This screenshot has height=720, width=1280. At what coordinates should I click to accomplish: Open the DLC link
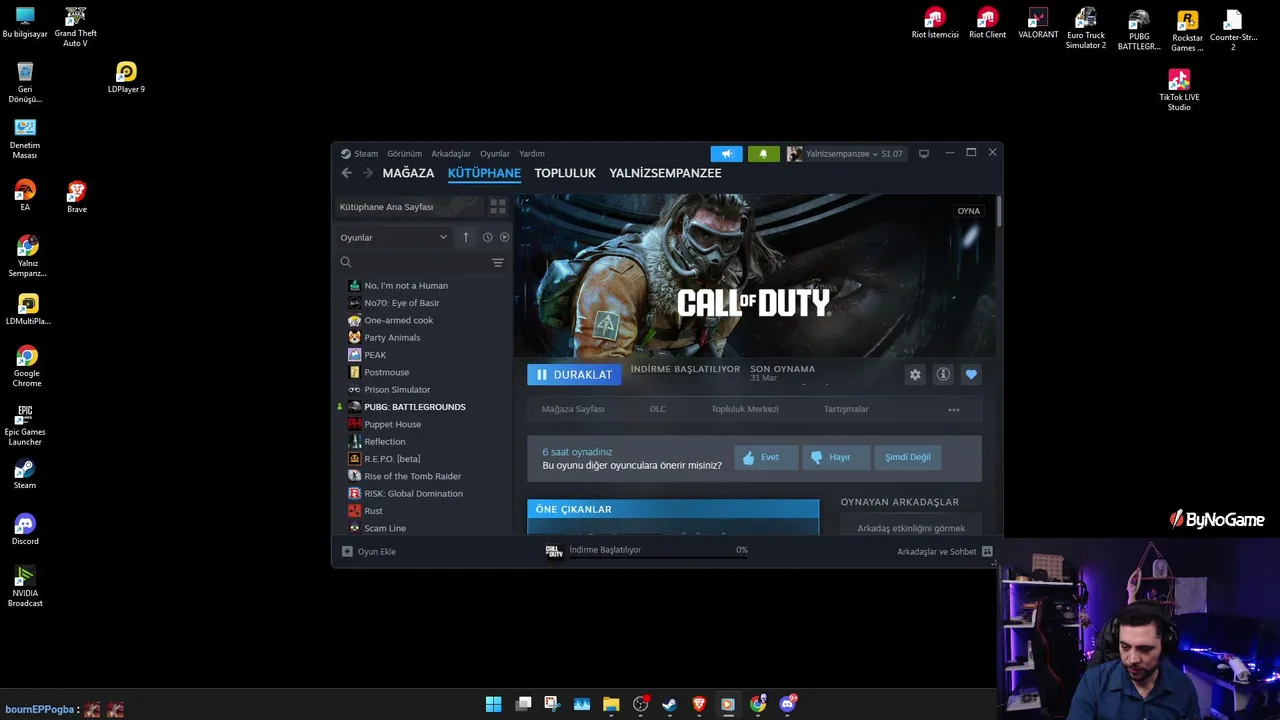tap(658, 409)
